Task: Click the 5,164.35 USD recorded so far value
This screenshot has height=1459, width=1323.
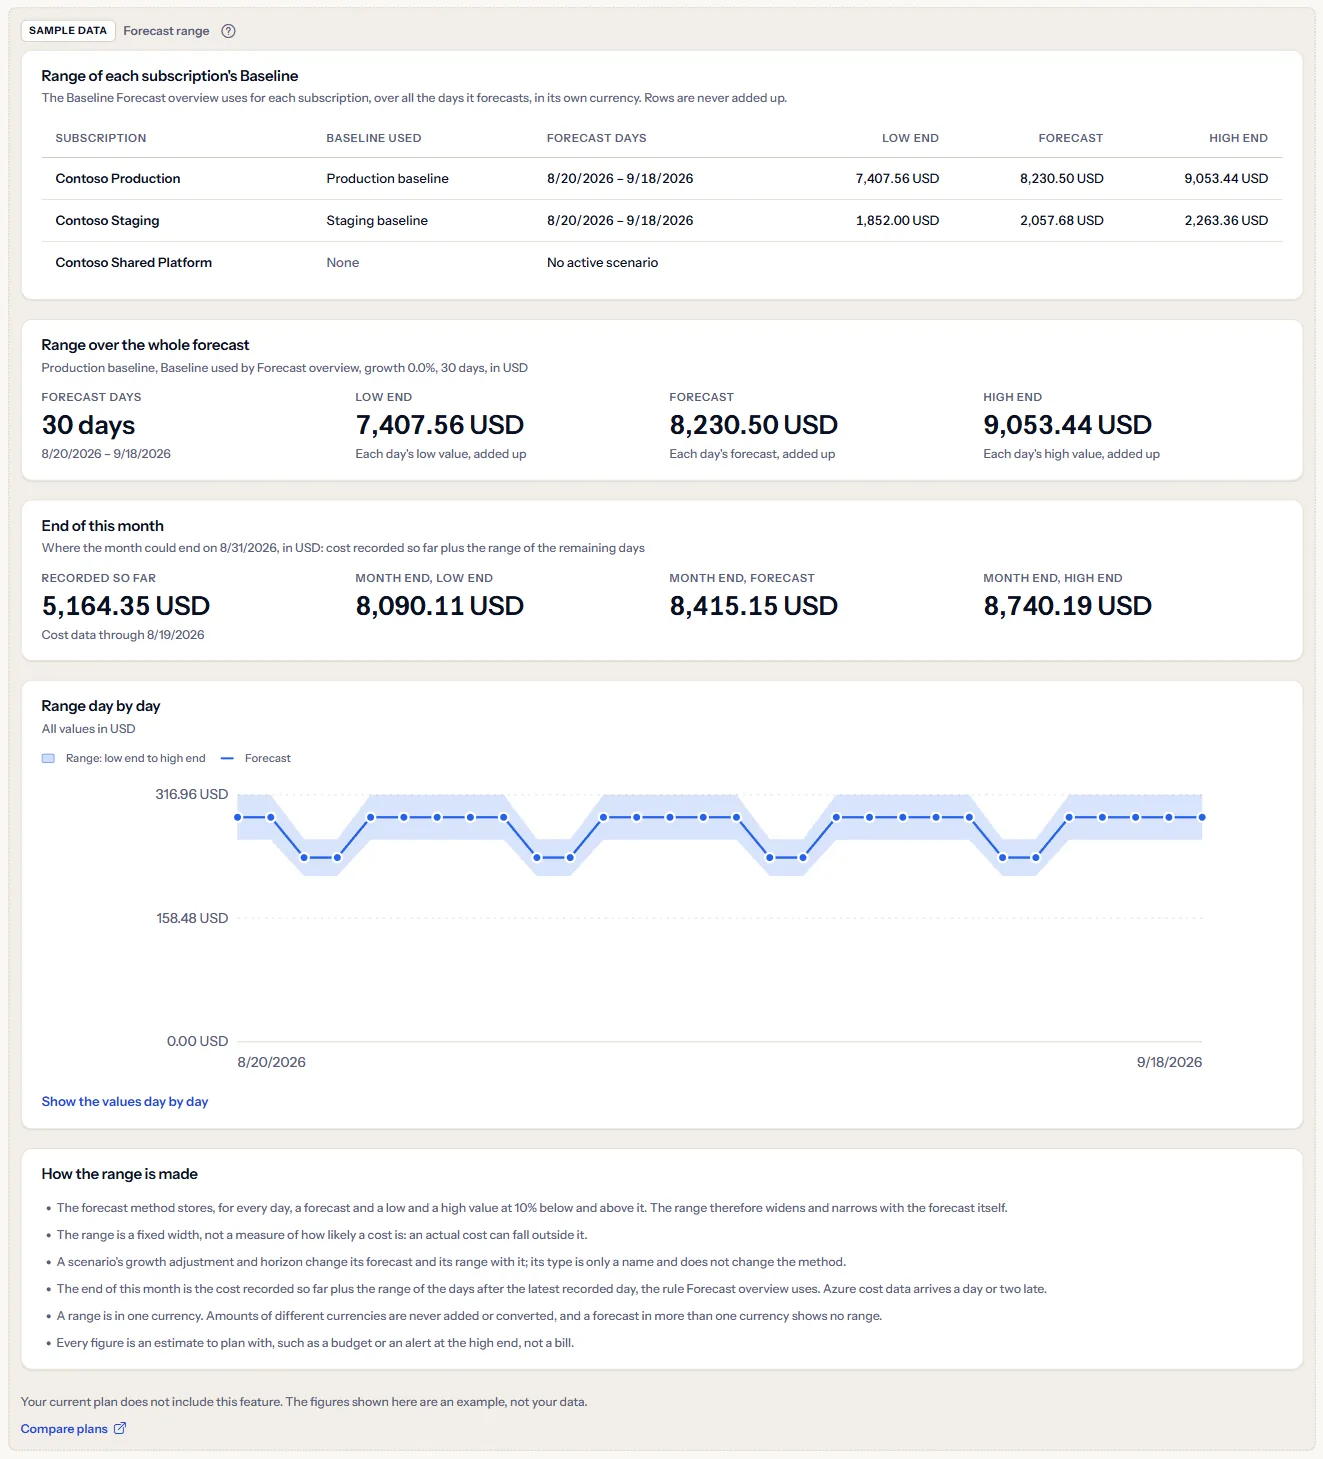Action: coord(126,606)
